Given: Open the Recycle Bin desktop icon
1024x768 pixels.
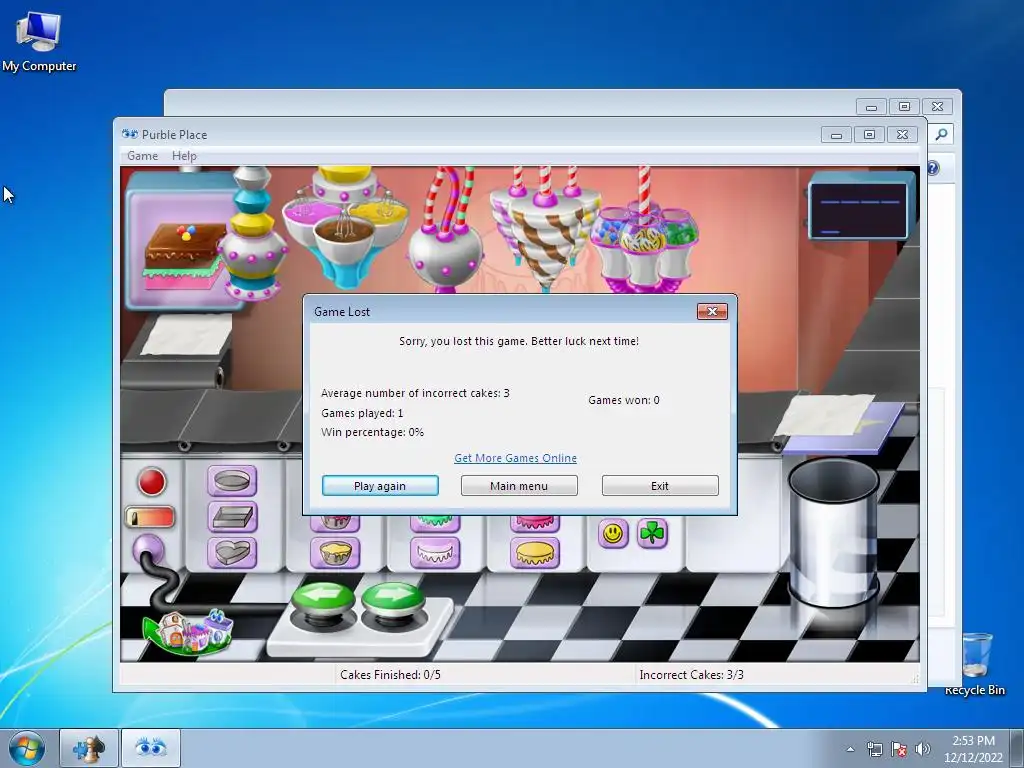Looking at the screenshot, I should tap(975, 663).
